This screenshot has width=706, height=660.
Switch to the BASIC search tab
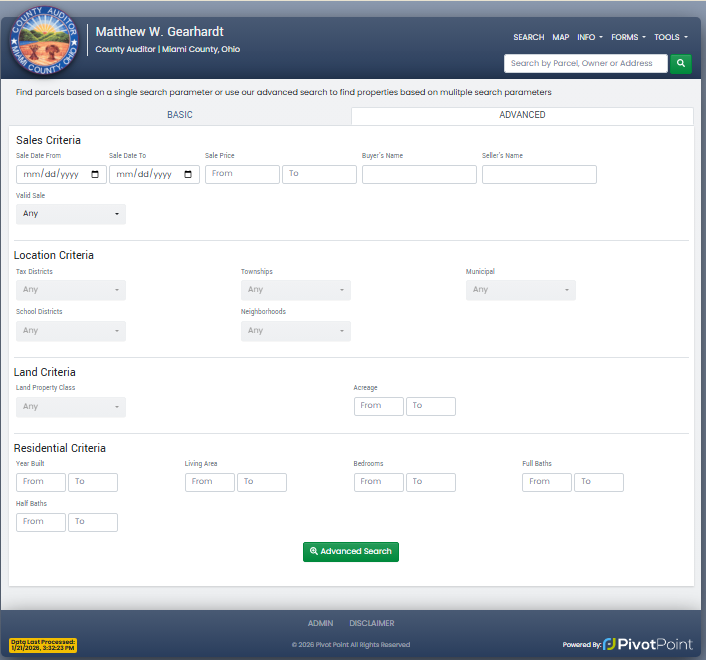pos(180,115)
